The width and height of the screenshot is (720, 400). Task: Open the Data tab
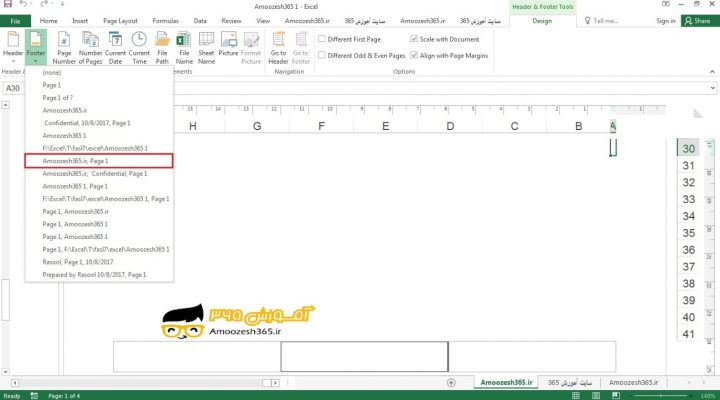pos(200,21)
